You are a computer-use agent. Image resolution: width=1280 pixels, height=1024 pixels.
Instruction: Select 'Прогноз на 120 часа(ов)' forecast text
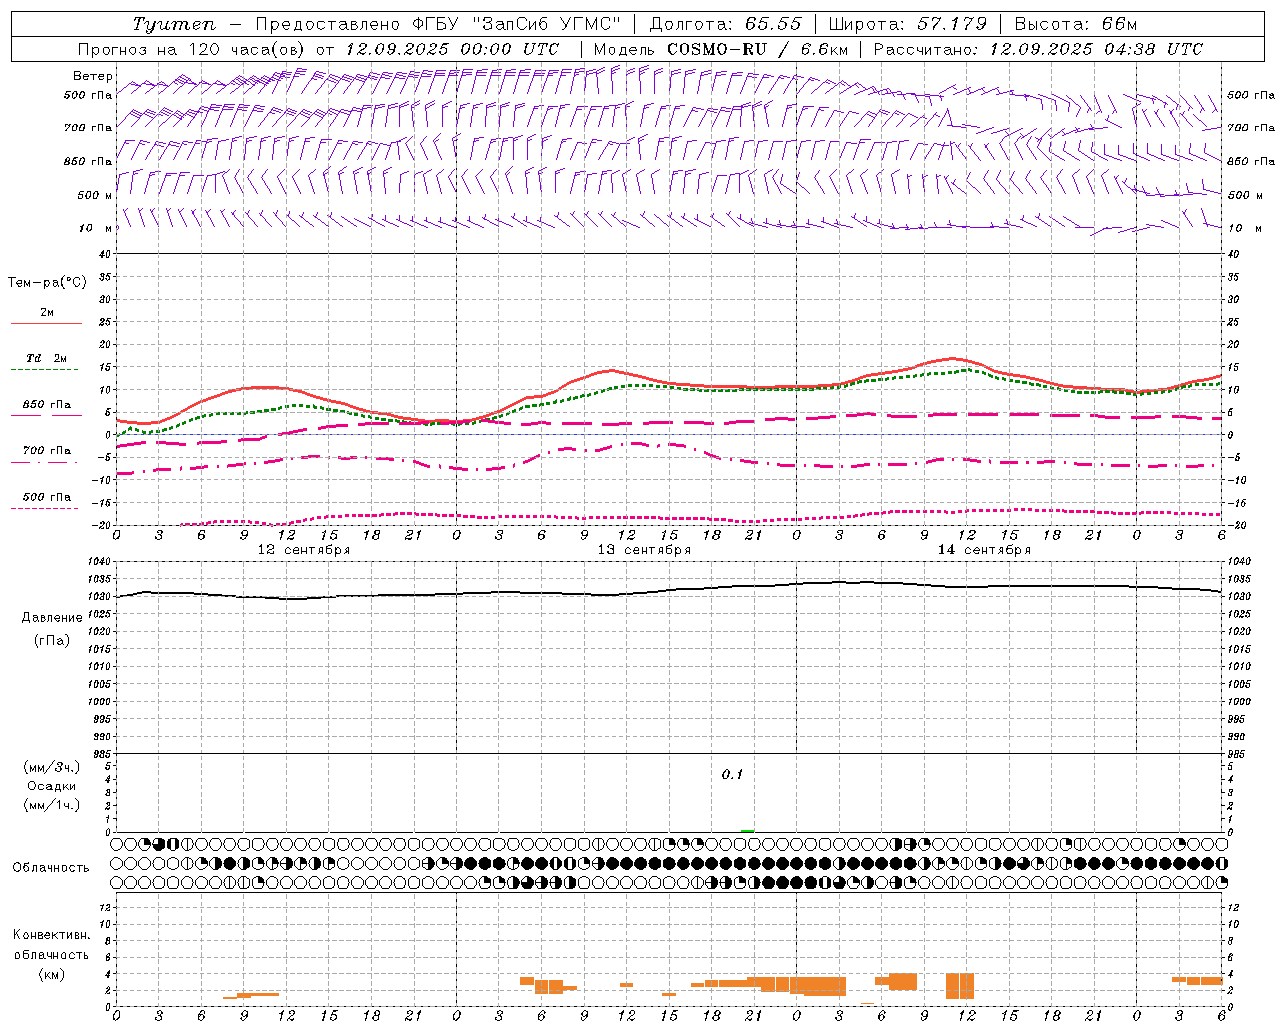[193, 49]
